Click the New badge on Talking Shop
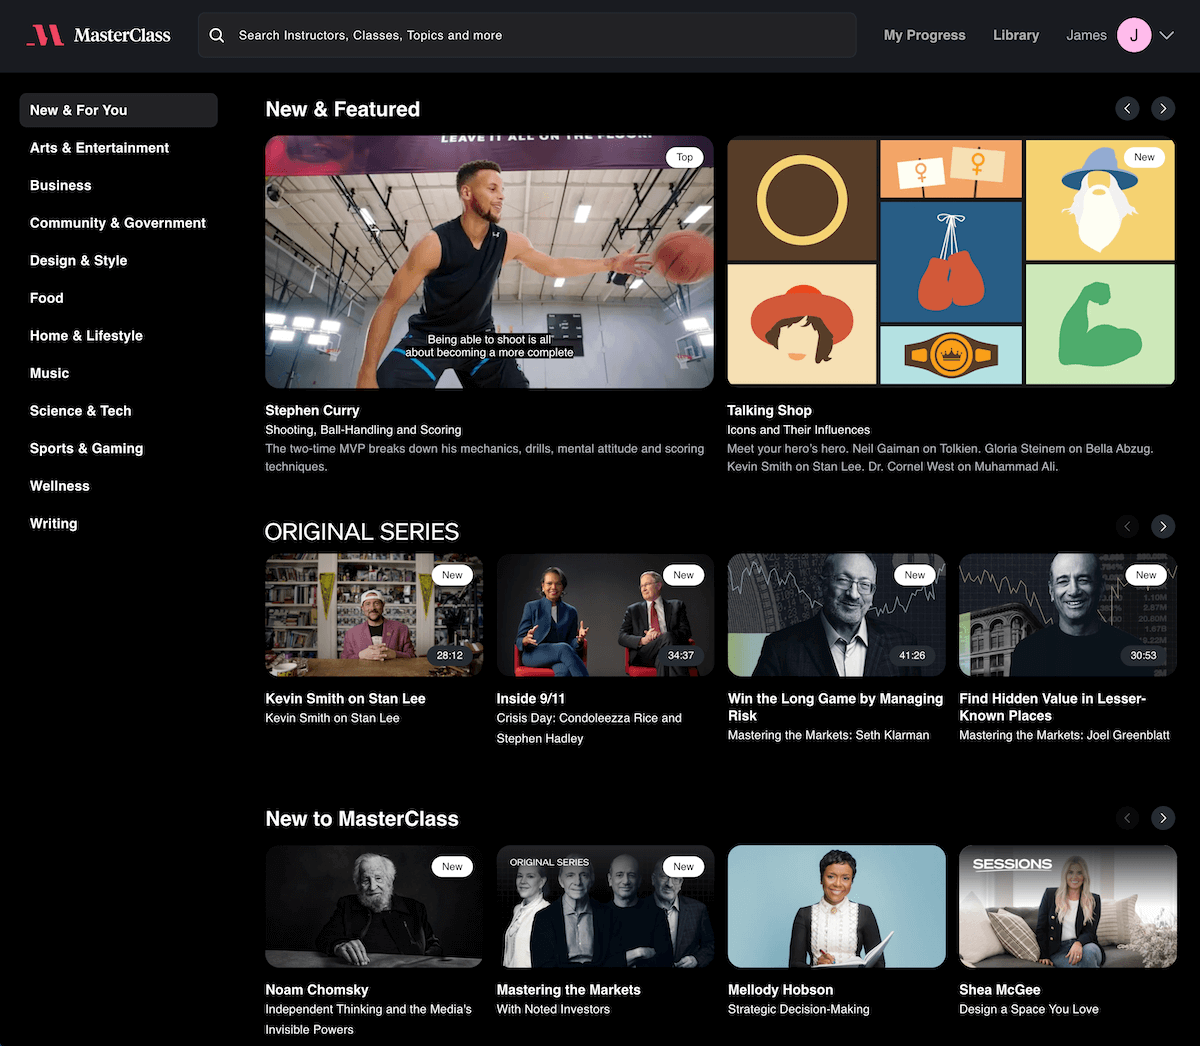1200x1046 pixels. point(1144,157)
